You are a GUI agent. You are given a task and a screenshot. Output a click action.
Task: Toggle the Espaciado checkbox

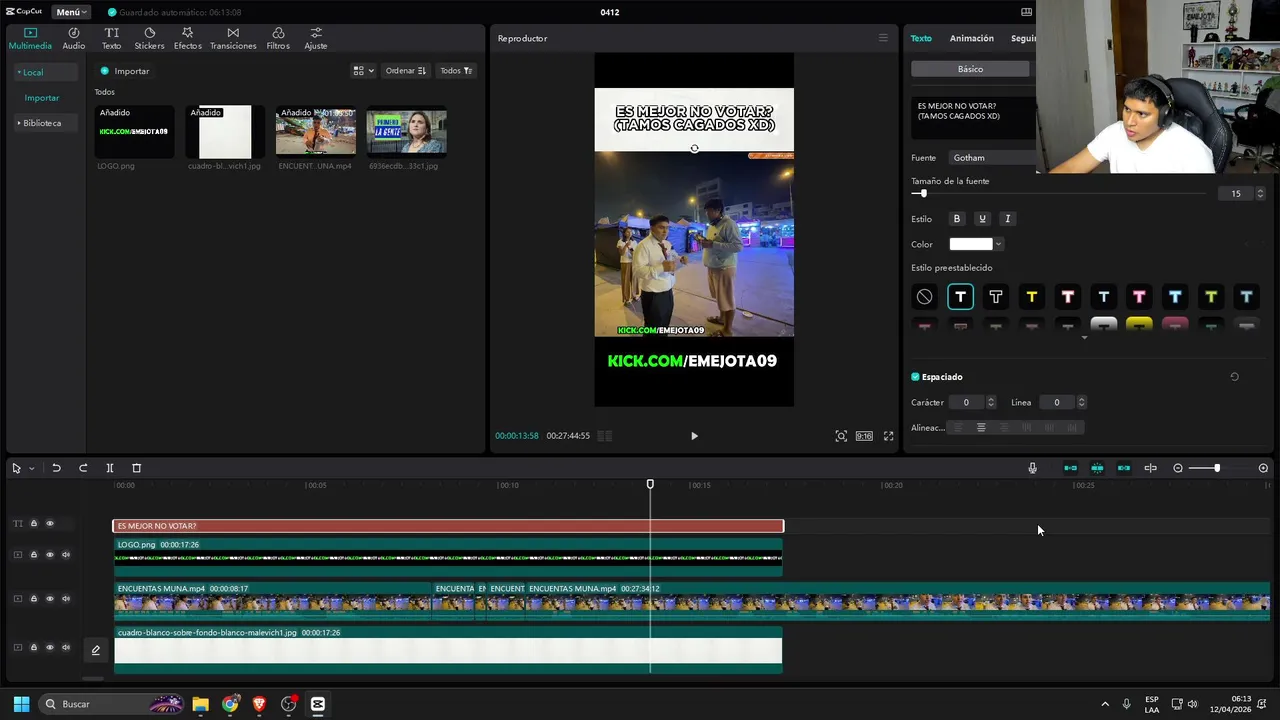pyautogui.click(x=915, y=377)
